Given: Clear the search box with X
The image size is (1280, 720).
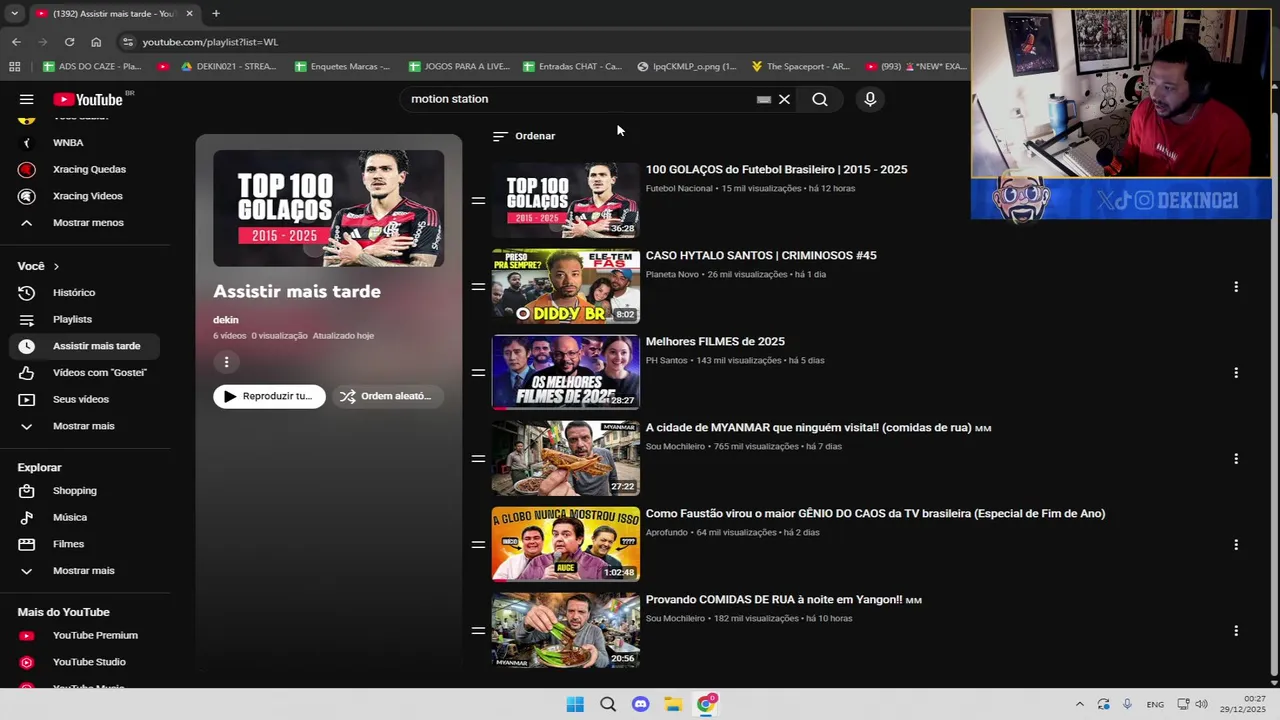Looking at the screenshot, I should (x=784, y=99).
